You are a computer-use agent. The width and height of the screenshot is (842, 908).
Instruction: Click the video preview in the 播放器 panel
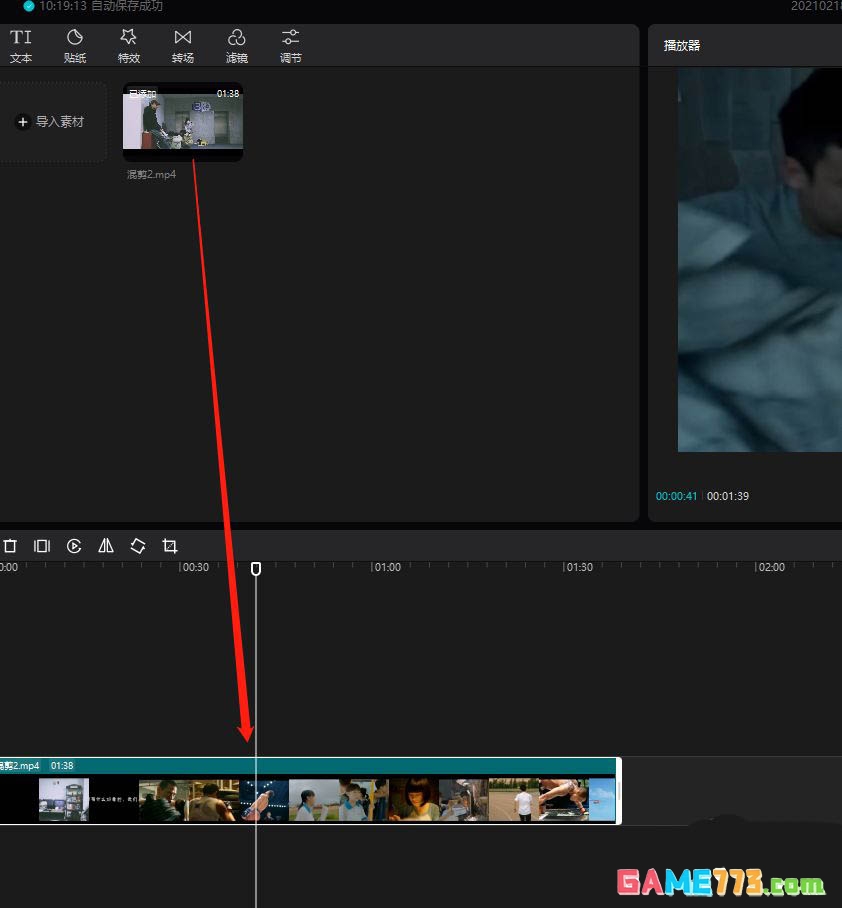click(x=760, y=260)
